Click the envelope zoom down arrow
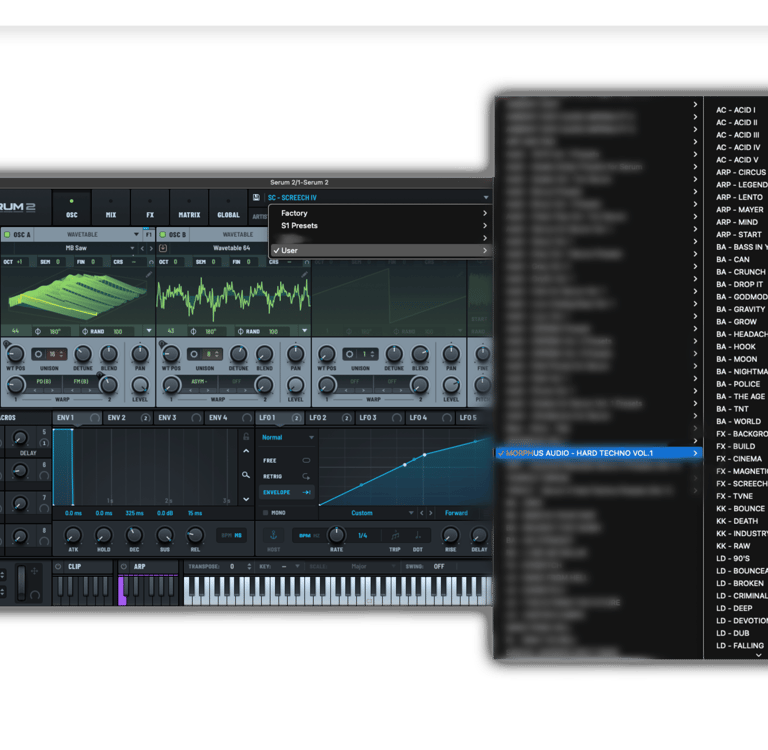The width and height of the screenshot is (768, 750). pyautogui.click(x=246, y=499)
